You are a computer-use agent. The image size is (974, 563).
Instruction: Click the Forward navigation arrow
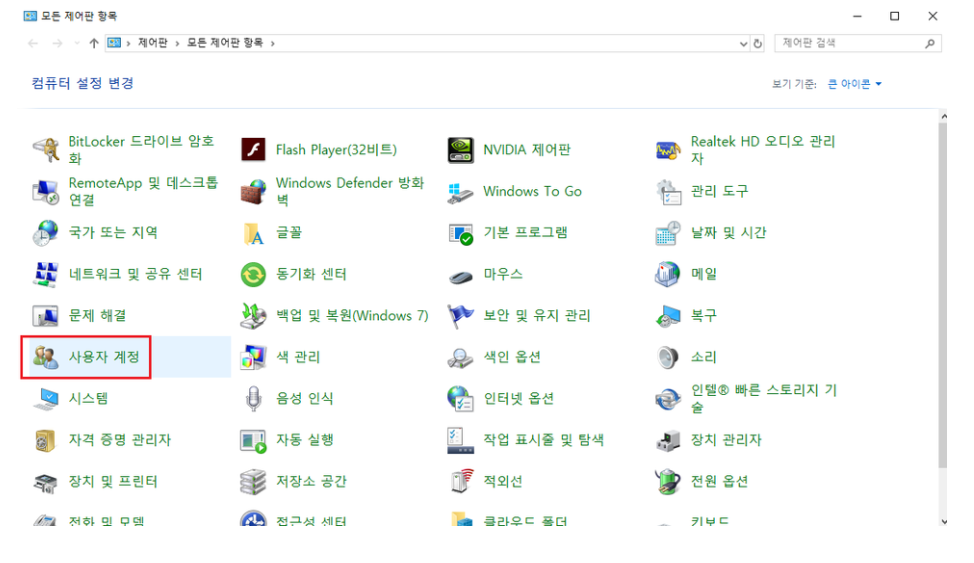coord(57,43)
